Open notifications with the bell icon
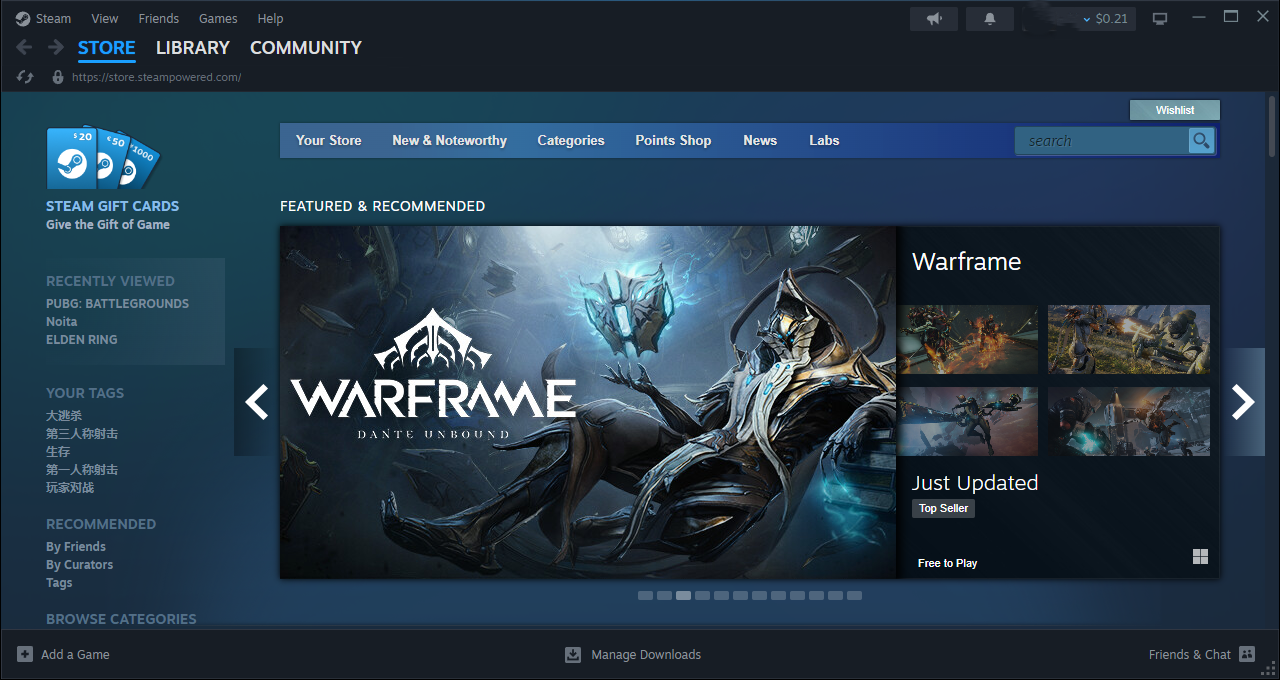1280x680 pixels. (x=990, y=18)
